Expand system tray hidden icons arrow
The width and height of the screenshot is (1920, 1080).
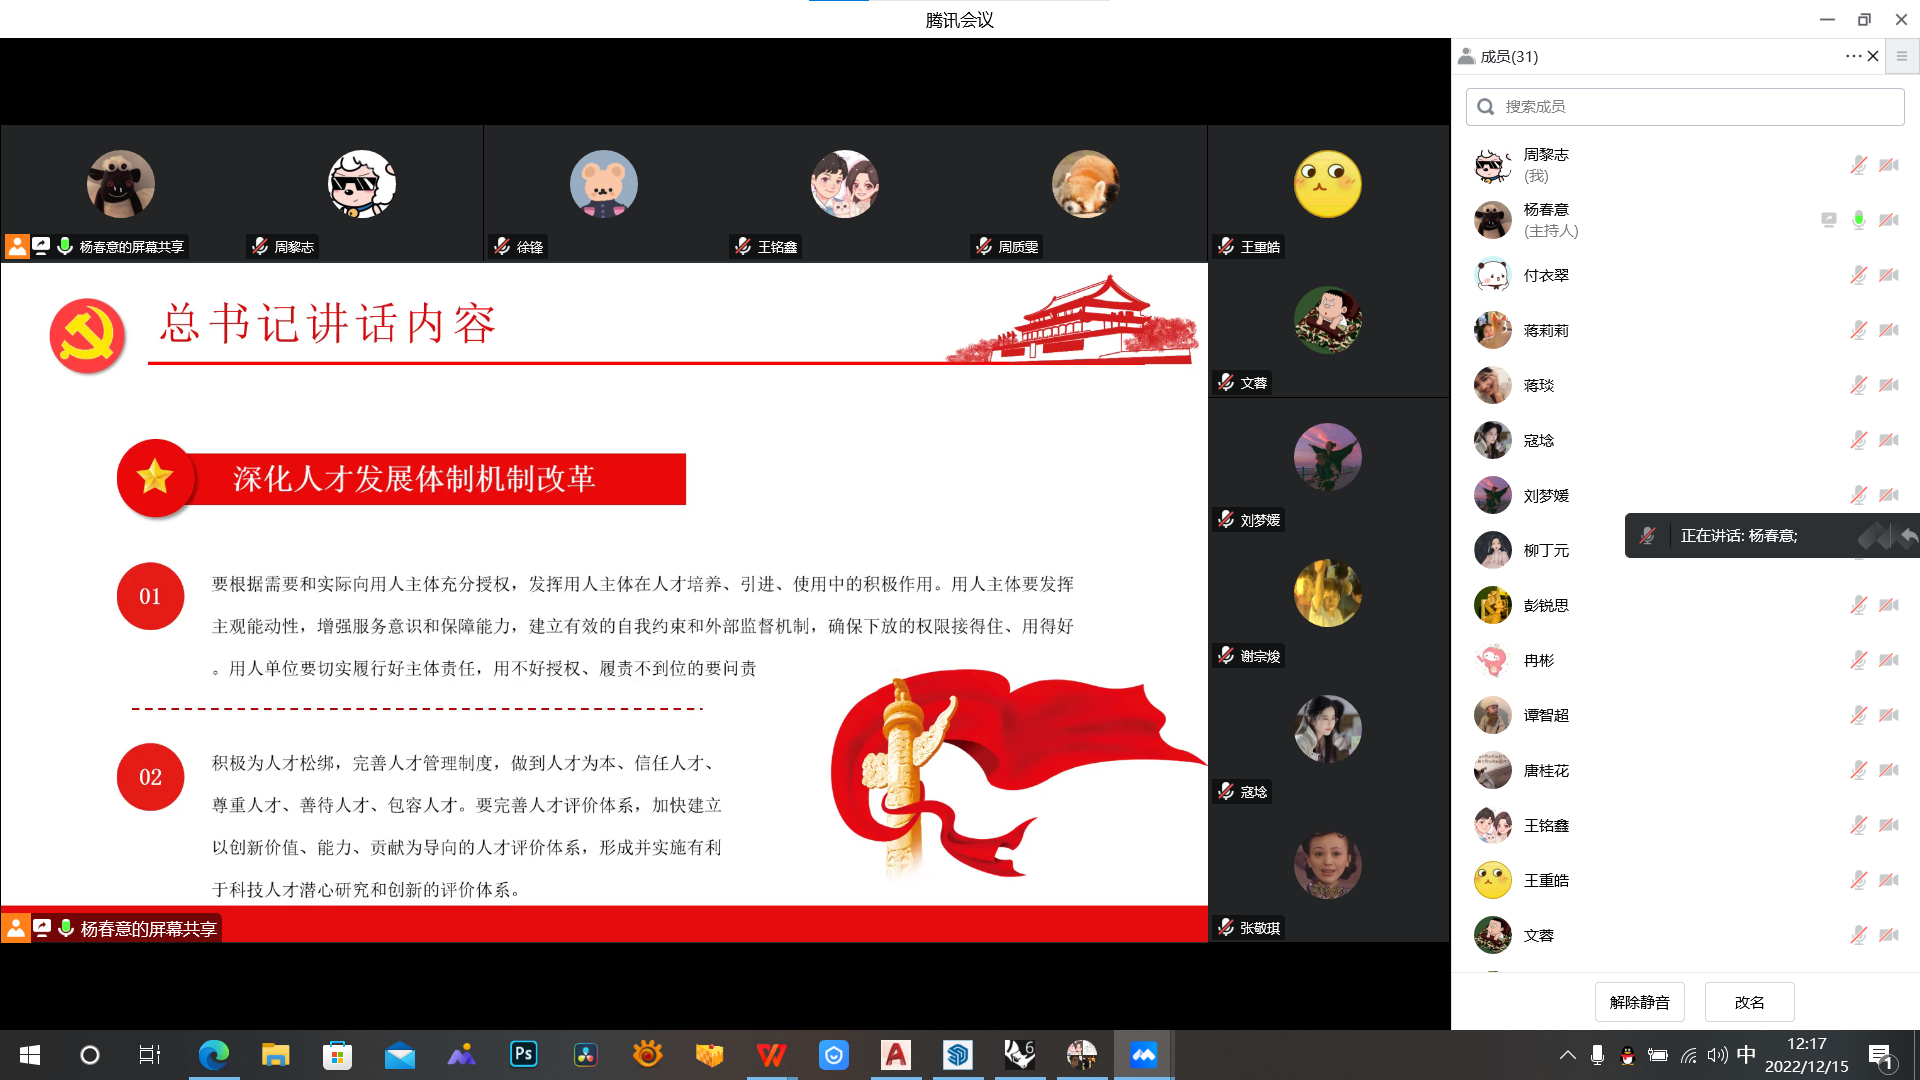pos(1567,1055)
